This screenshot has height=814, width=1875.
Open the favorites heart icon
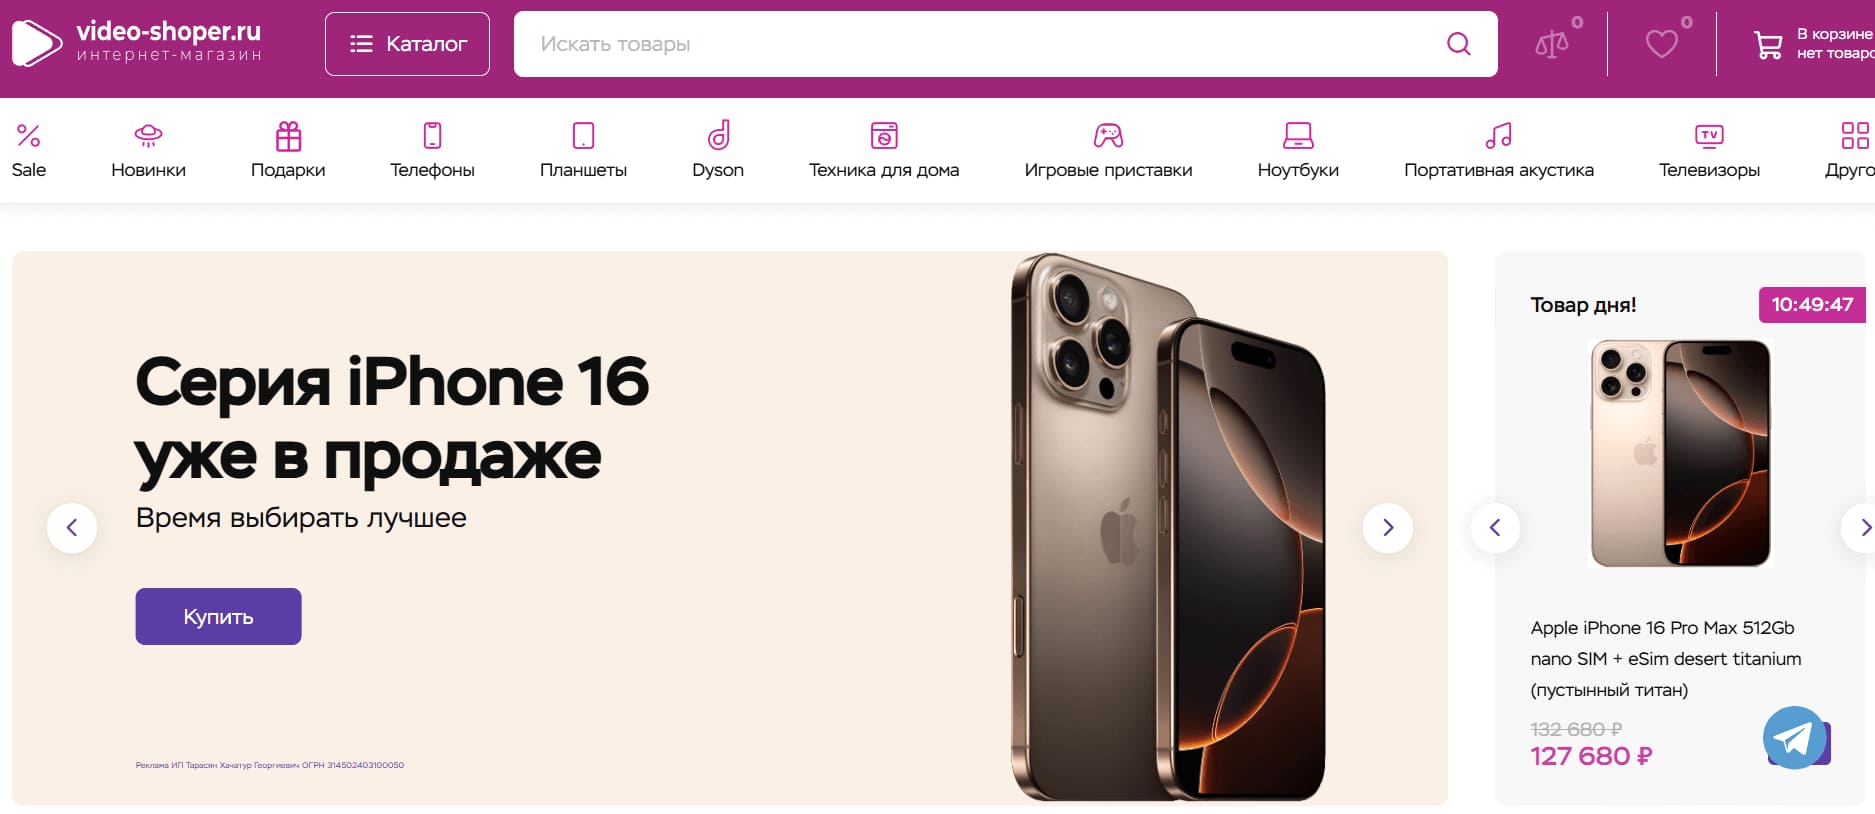[x=1662, y=44]
